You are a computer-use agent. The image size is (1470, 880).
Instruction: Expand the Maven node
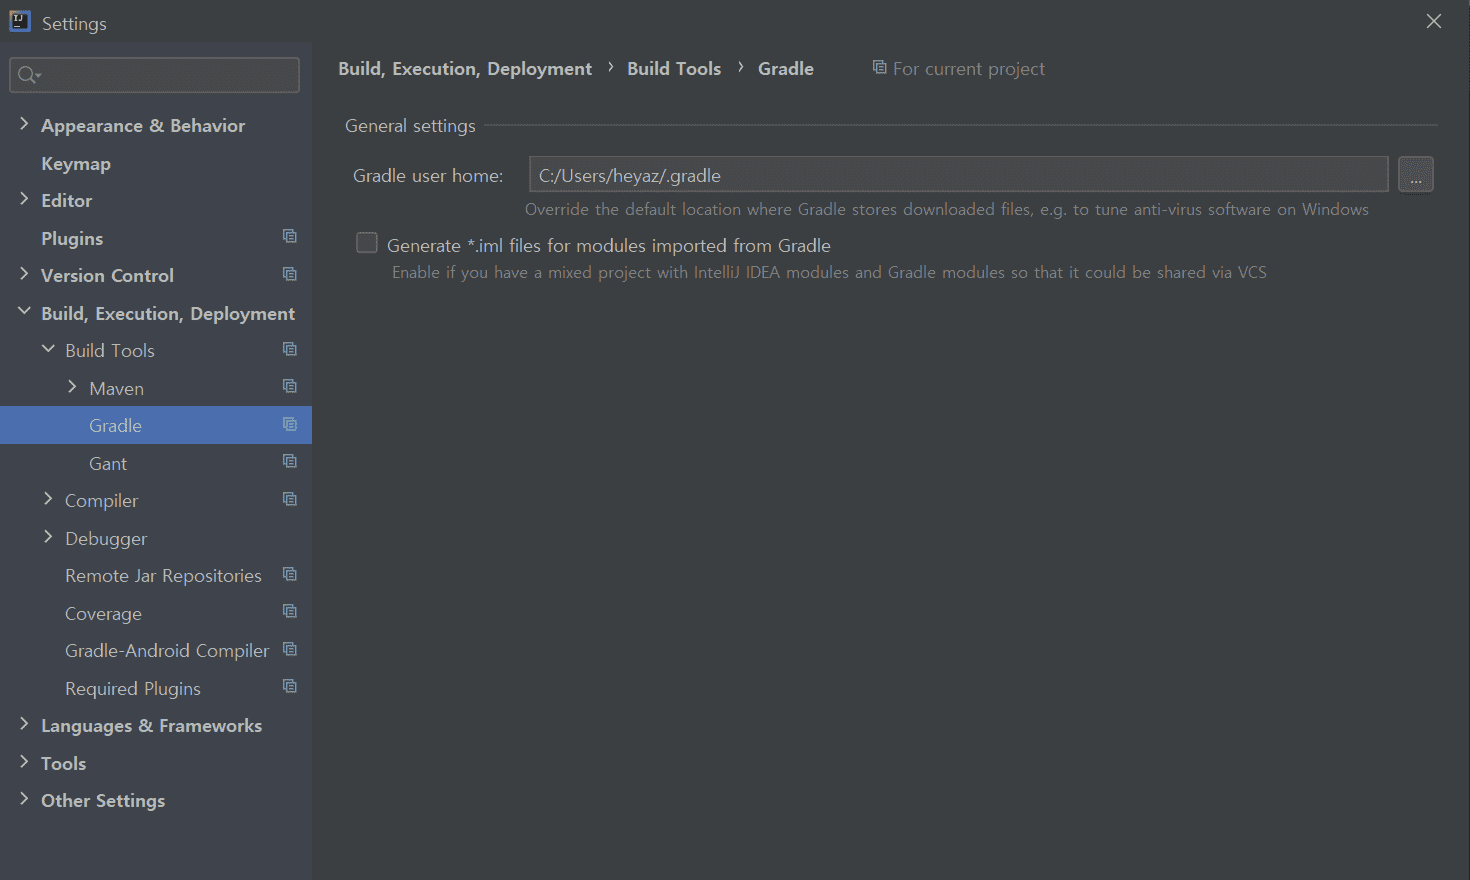click(72, 387)
